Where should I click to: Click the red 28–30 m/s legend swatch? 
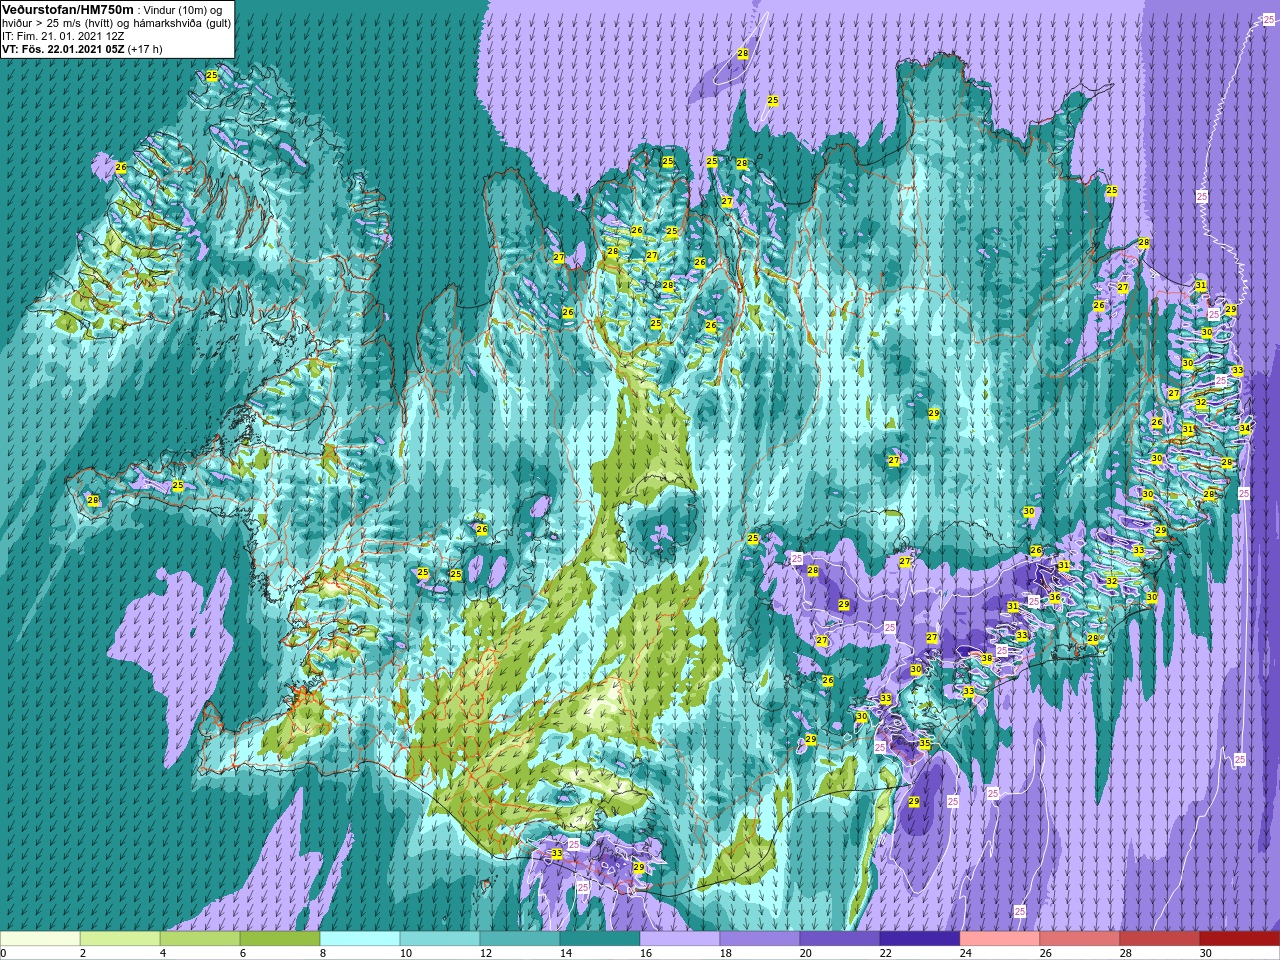[x=1160, y=938]
